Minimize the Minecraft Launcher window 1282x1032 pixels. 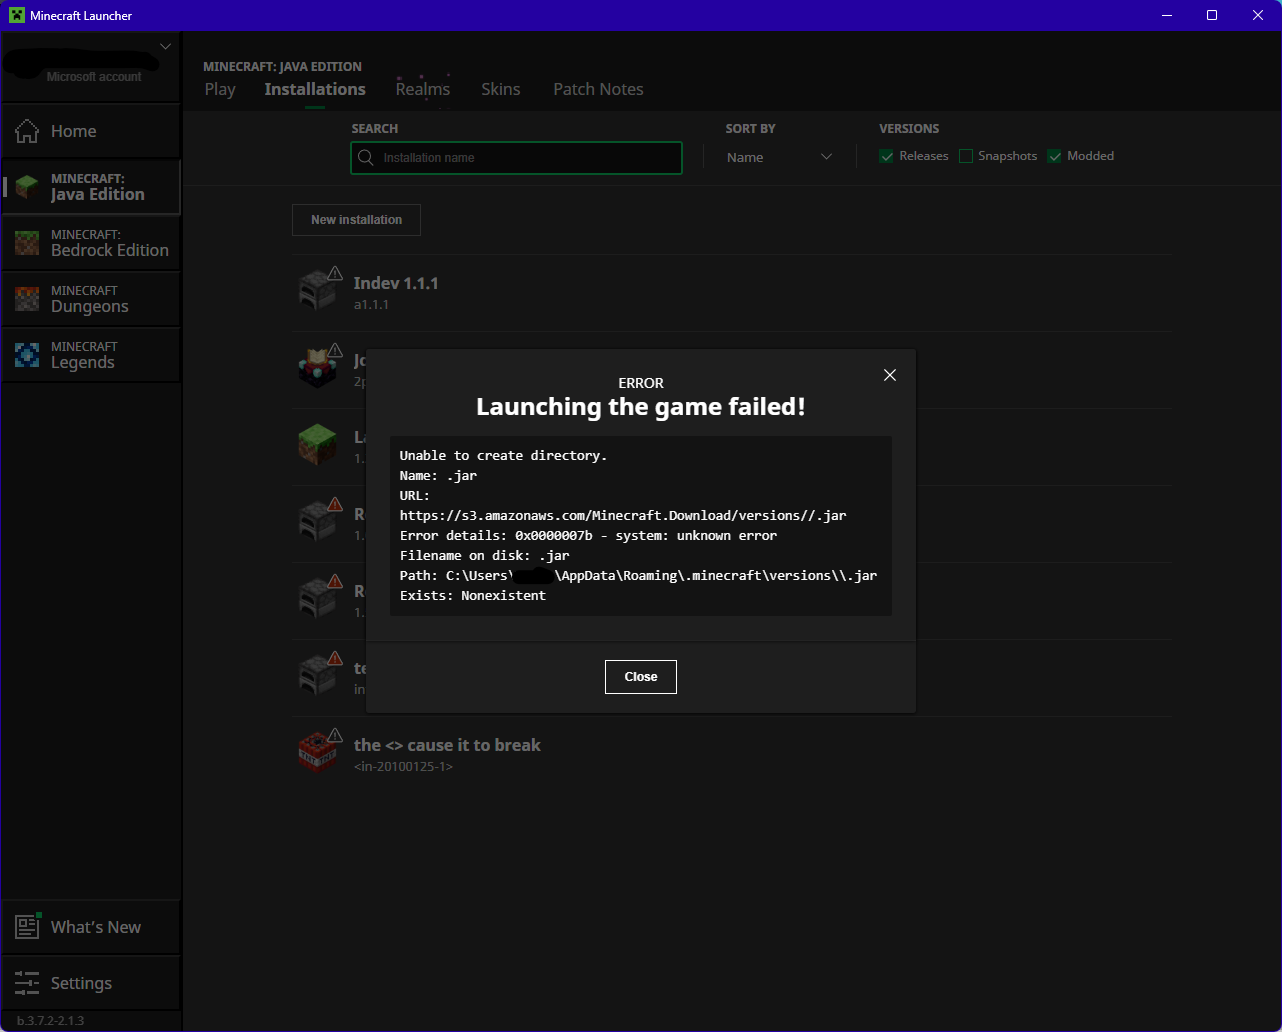point(1166,15)
